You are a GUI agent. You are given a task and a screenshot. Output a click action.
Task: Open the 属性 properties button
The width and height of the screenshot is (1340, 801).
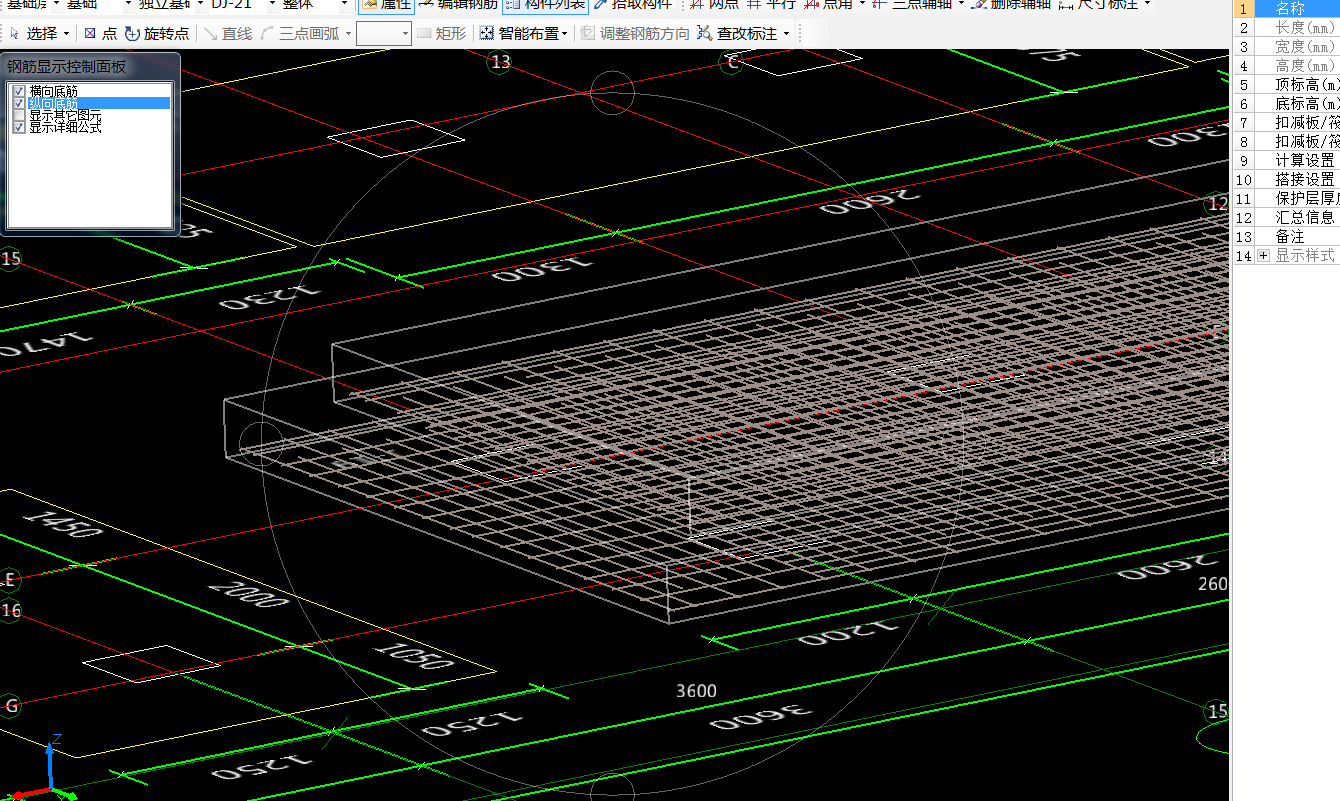tap(385, 5)
